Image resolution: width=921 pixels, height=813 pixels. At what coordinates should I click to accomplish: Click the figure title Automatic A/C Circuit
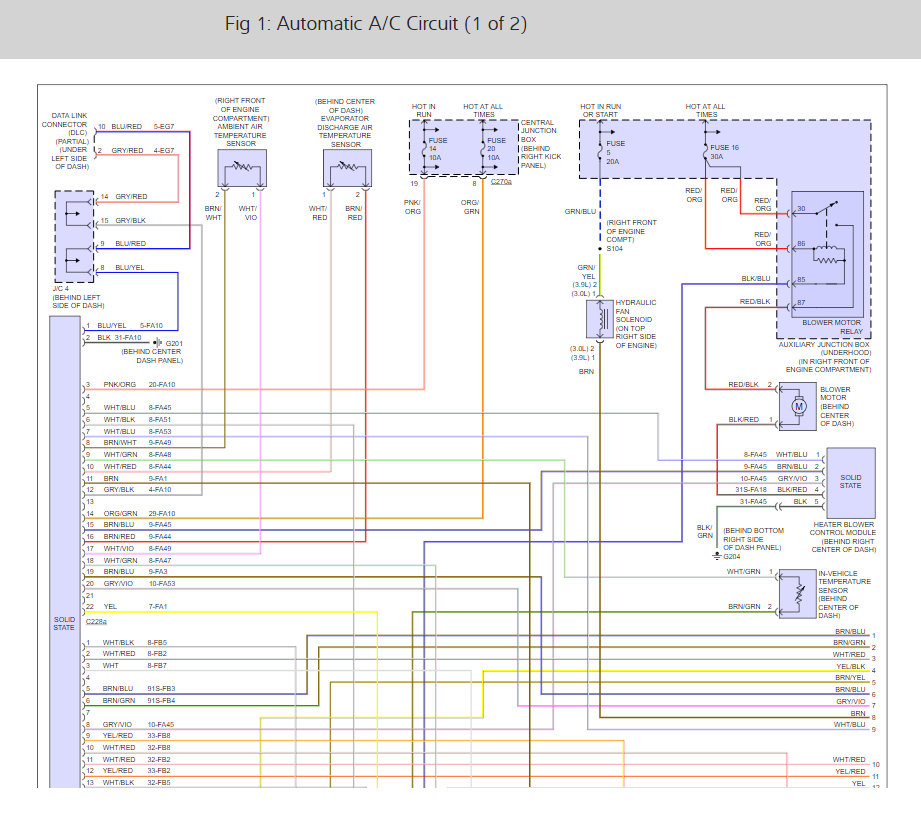376,24
